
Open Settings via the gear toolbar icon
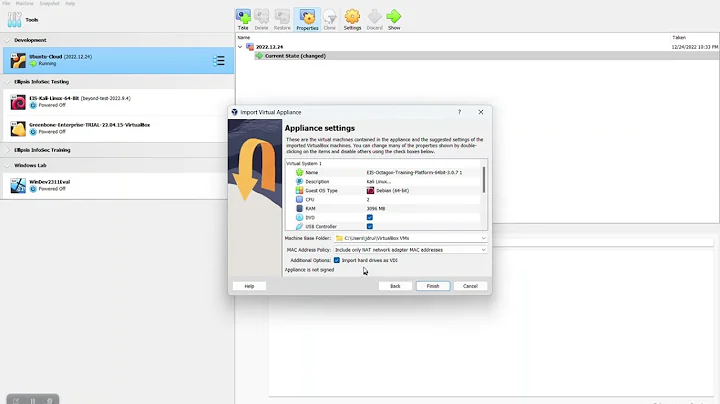352,19
